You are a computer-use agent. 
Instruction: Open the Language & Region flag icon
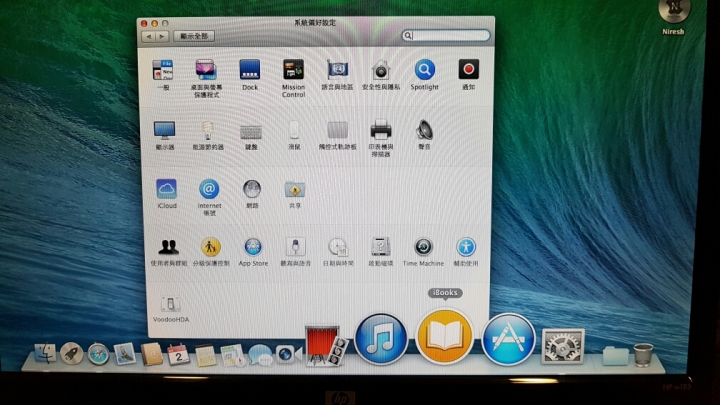(337, 70)
